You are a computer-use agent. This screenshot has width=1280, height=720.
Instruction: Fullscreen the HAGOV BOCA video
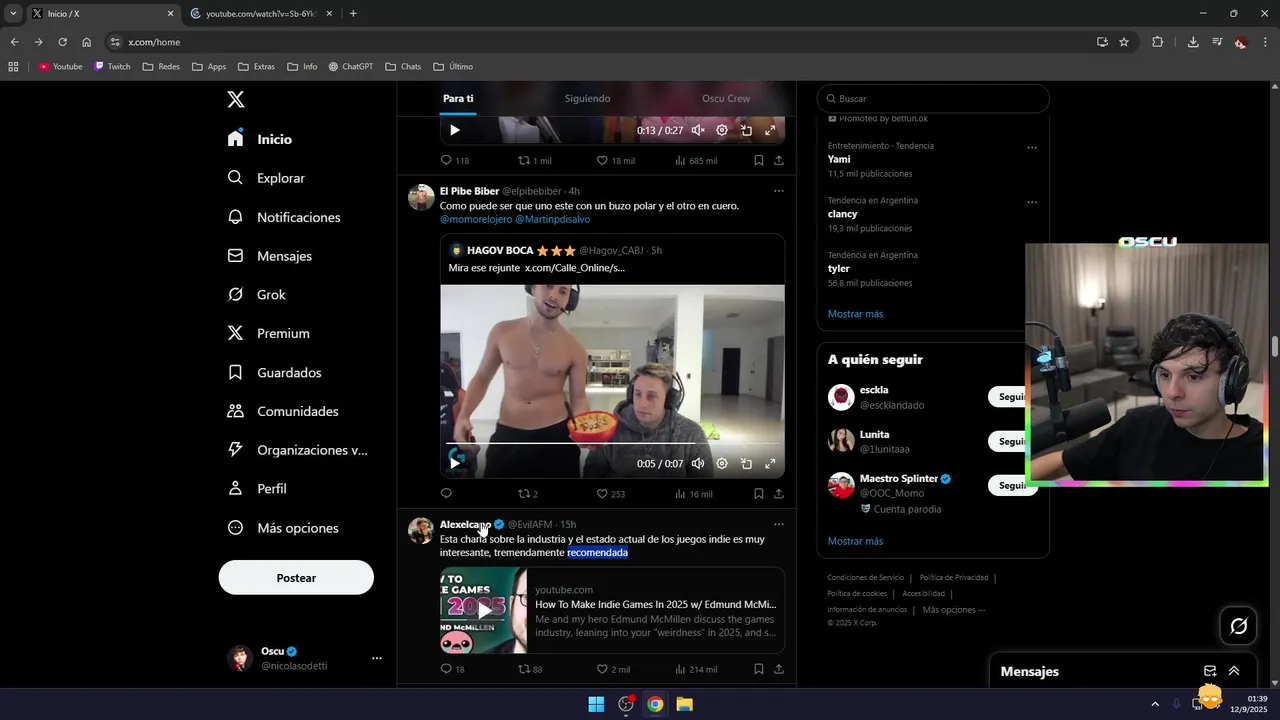pos(770,463)
